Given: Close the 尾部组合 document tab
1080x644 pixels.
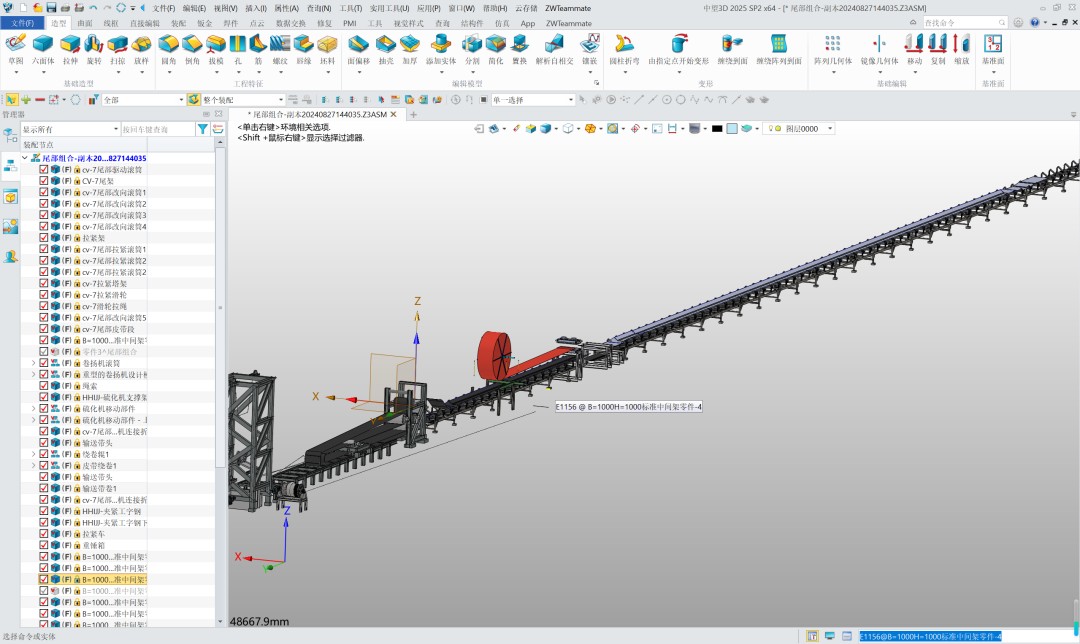Looking at the screenshot, I should point(394,115).
